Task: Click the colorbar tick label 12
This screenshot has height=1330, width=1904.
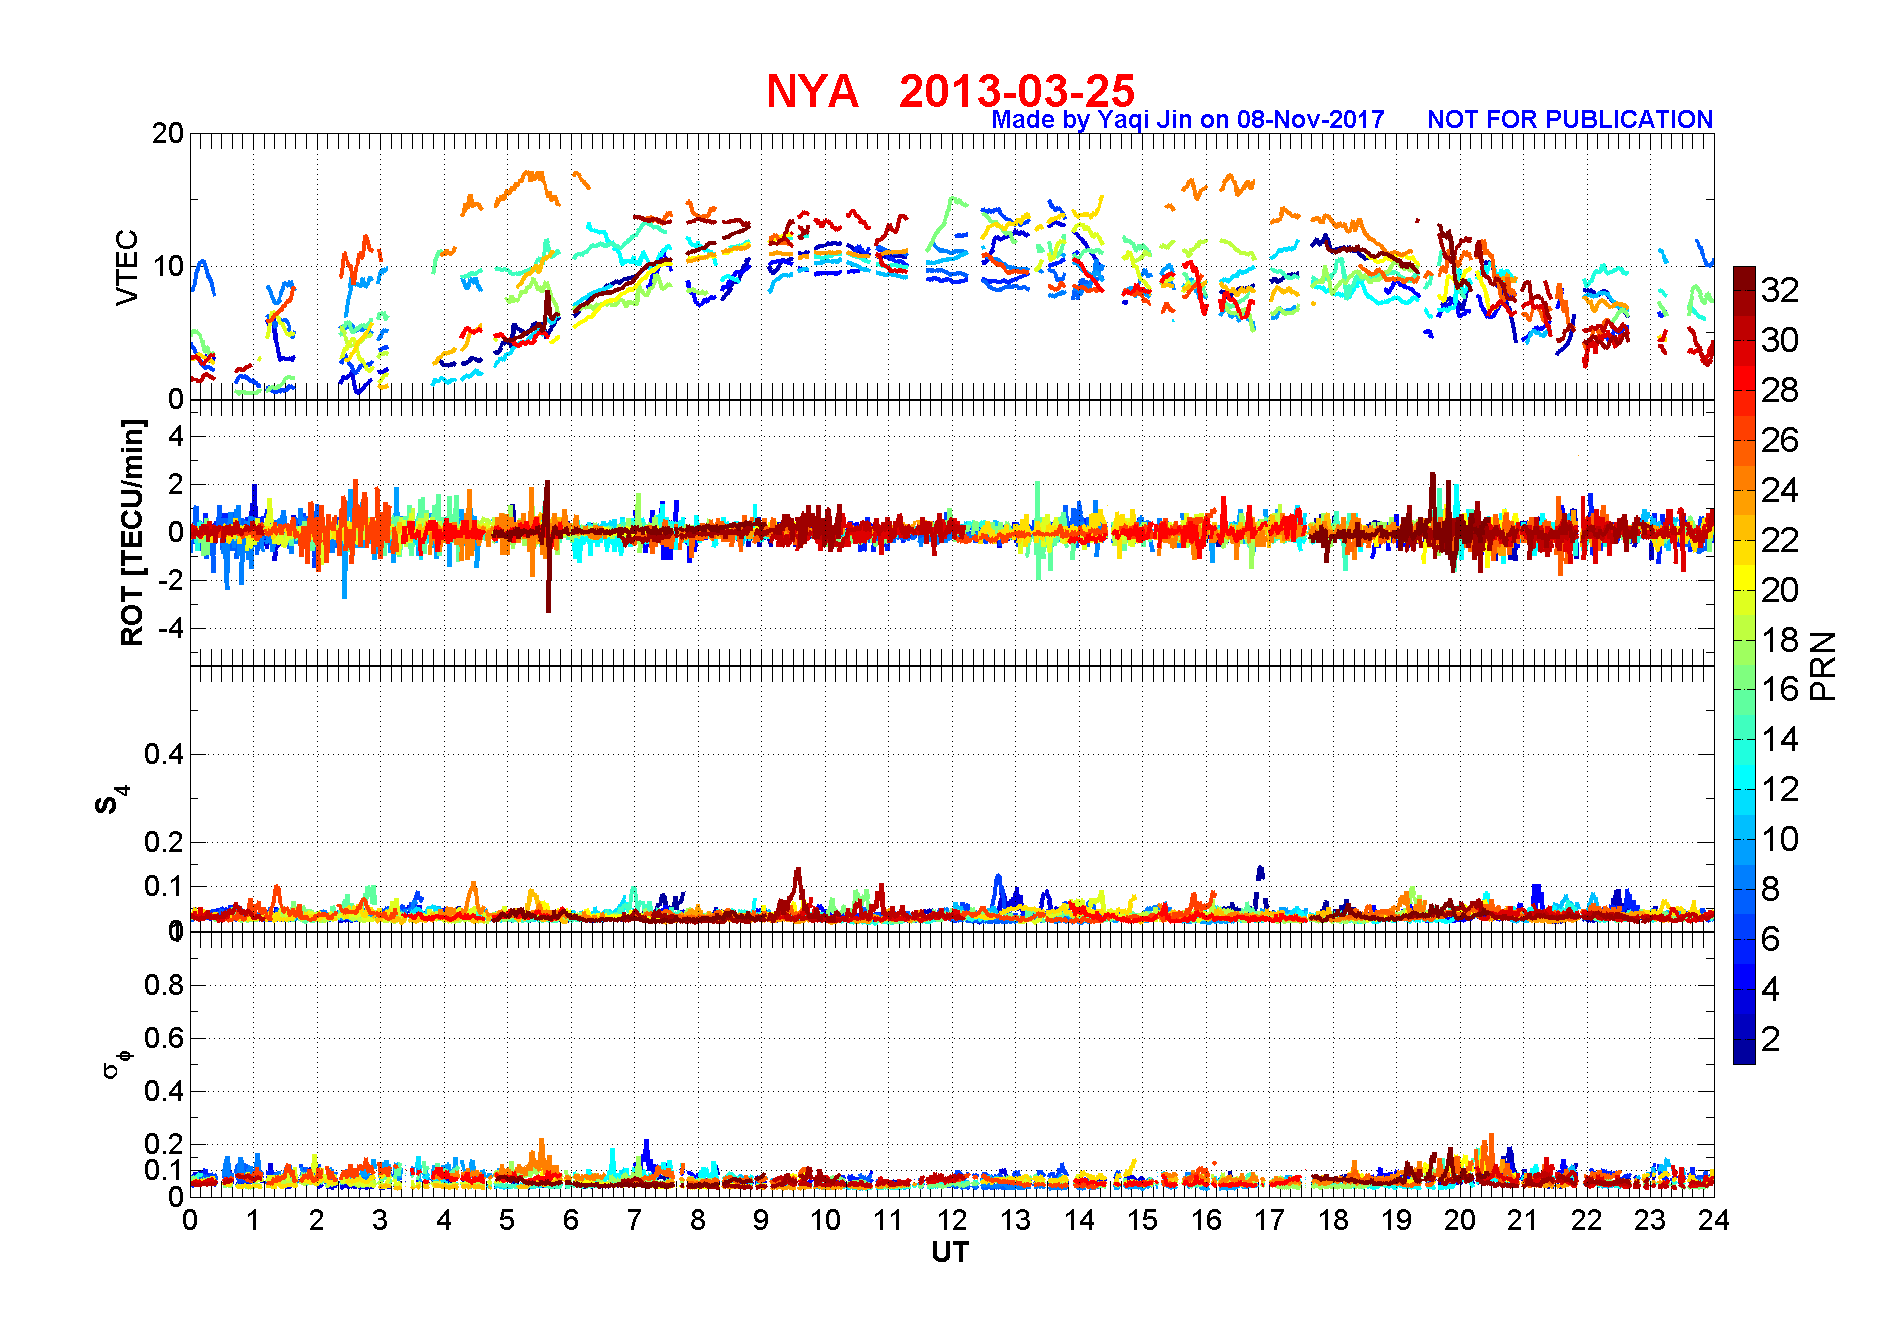Action: pyautogui.click(x=1780, y=789)
